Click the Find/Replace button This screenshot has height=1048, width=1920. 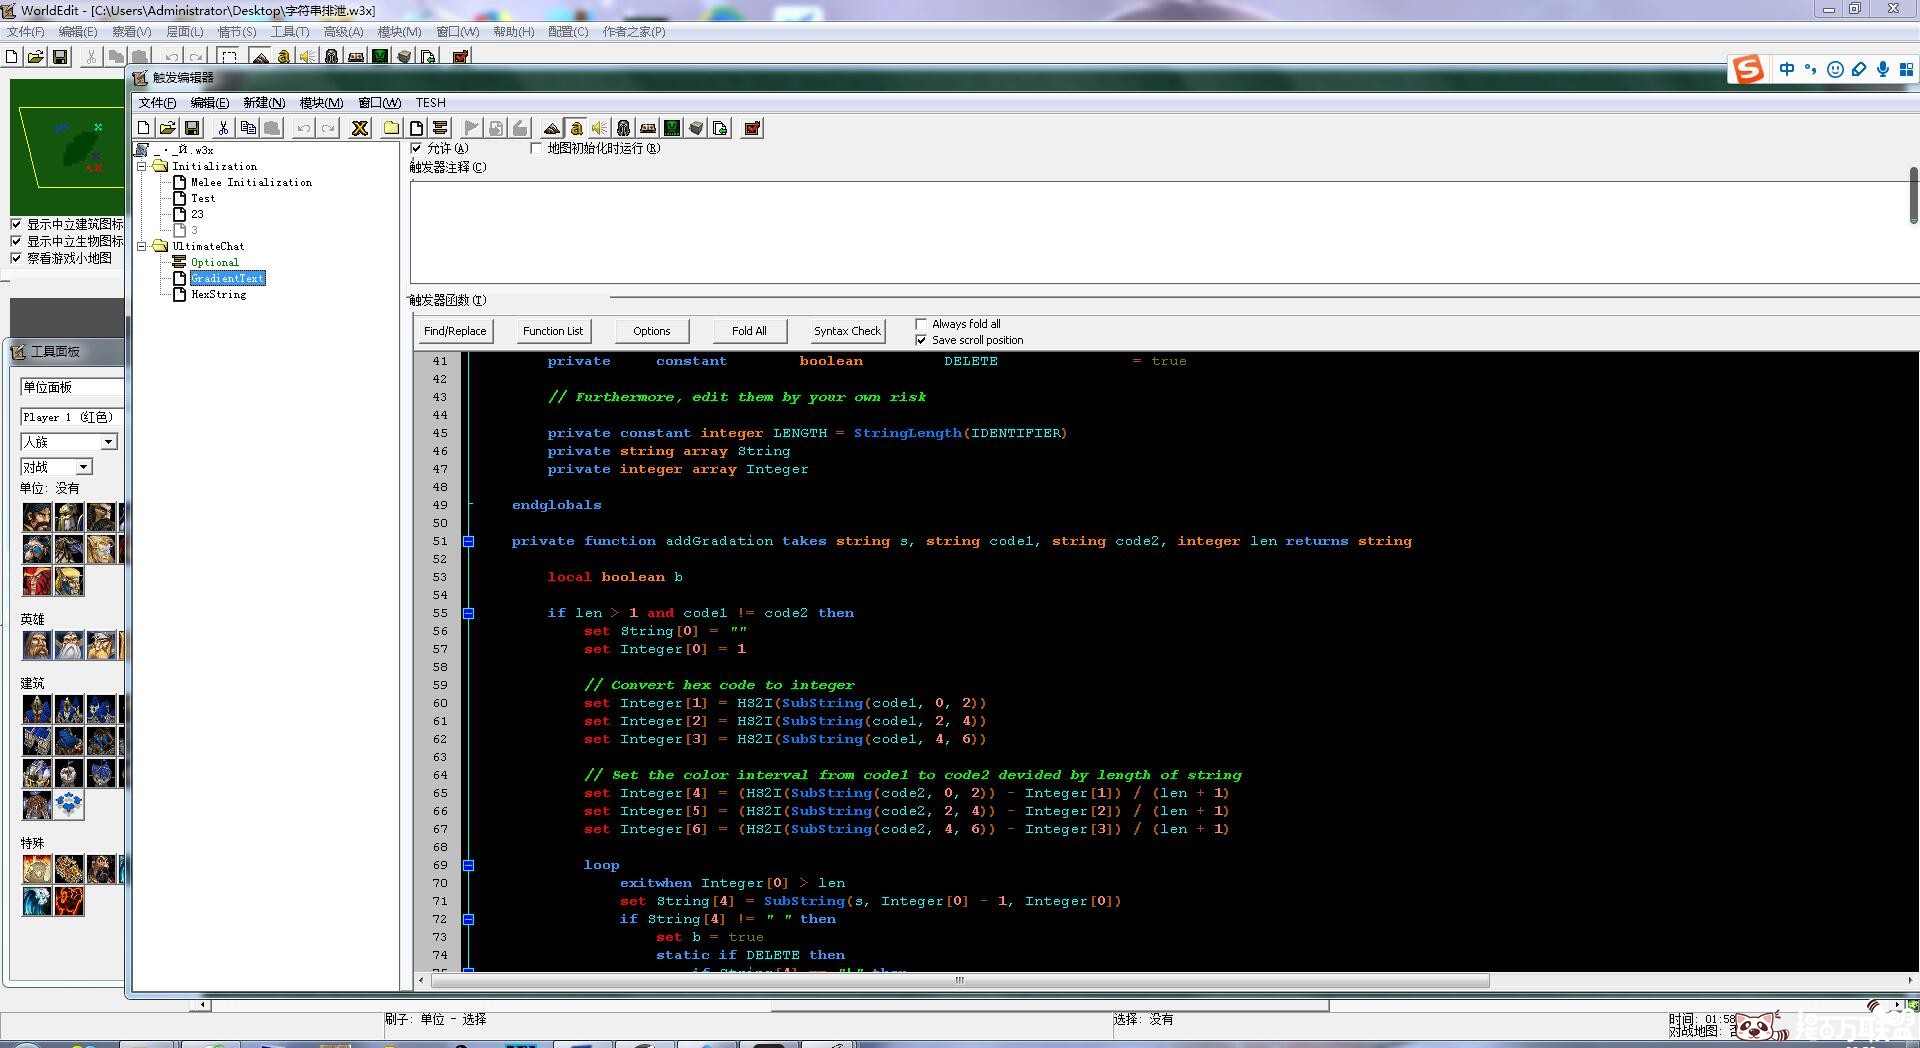(x=455, y=331)
